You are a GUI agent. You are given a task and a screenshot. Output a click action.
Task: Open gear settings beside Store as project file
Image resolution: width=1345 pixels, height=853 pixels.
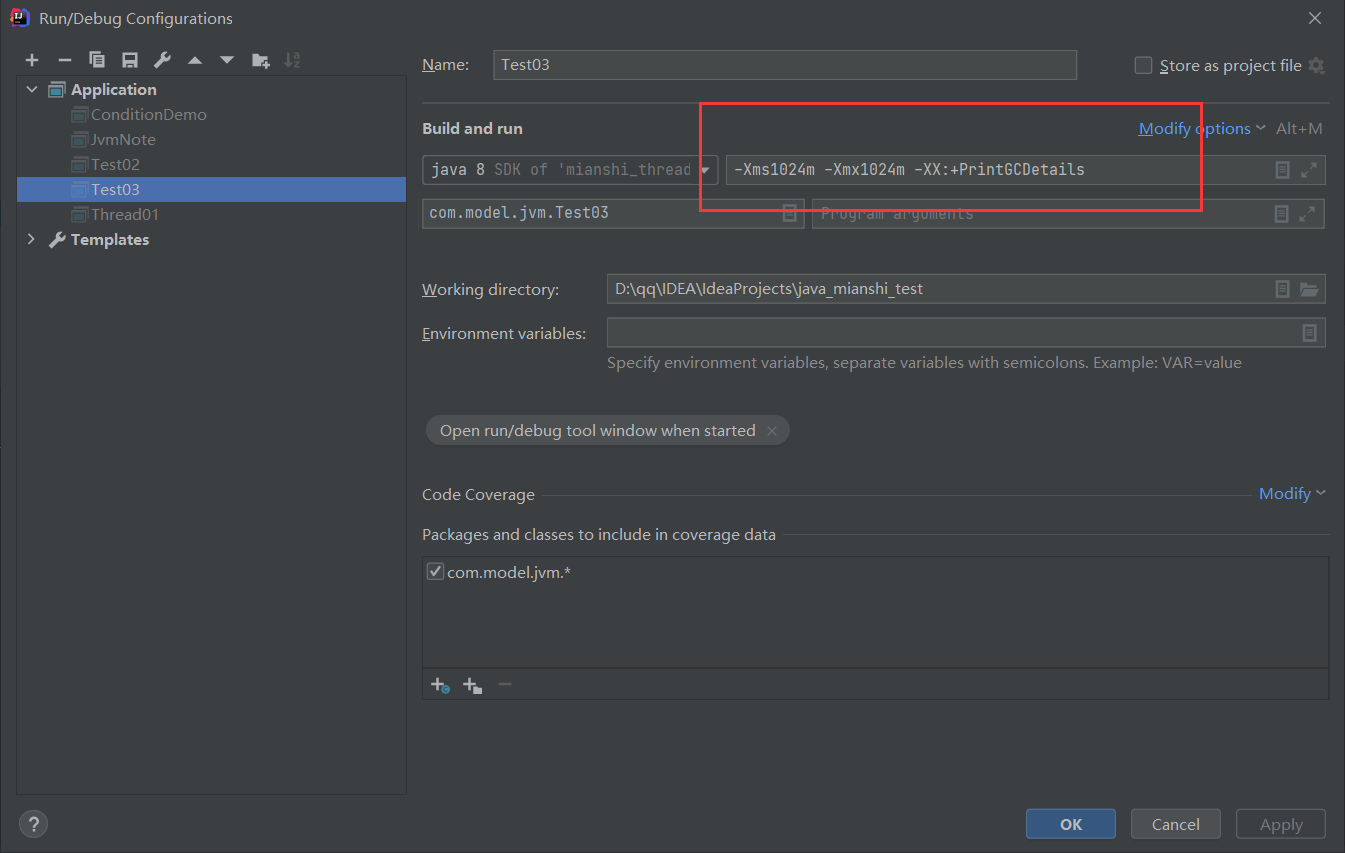coord(1316,66)
